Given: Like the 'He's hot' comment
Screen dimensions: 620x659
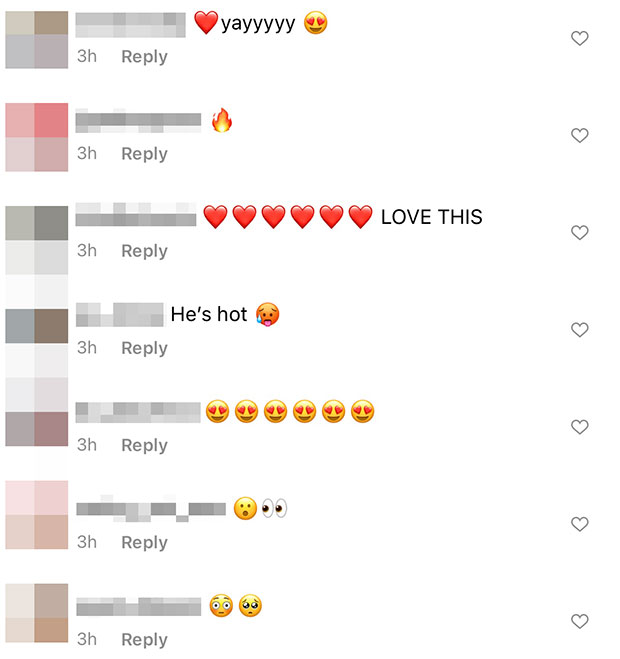Looking at the screenshot, I should (x=579, y=330).
